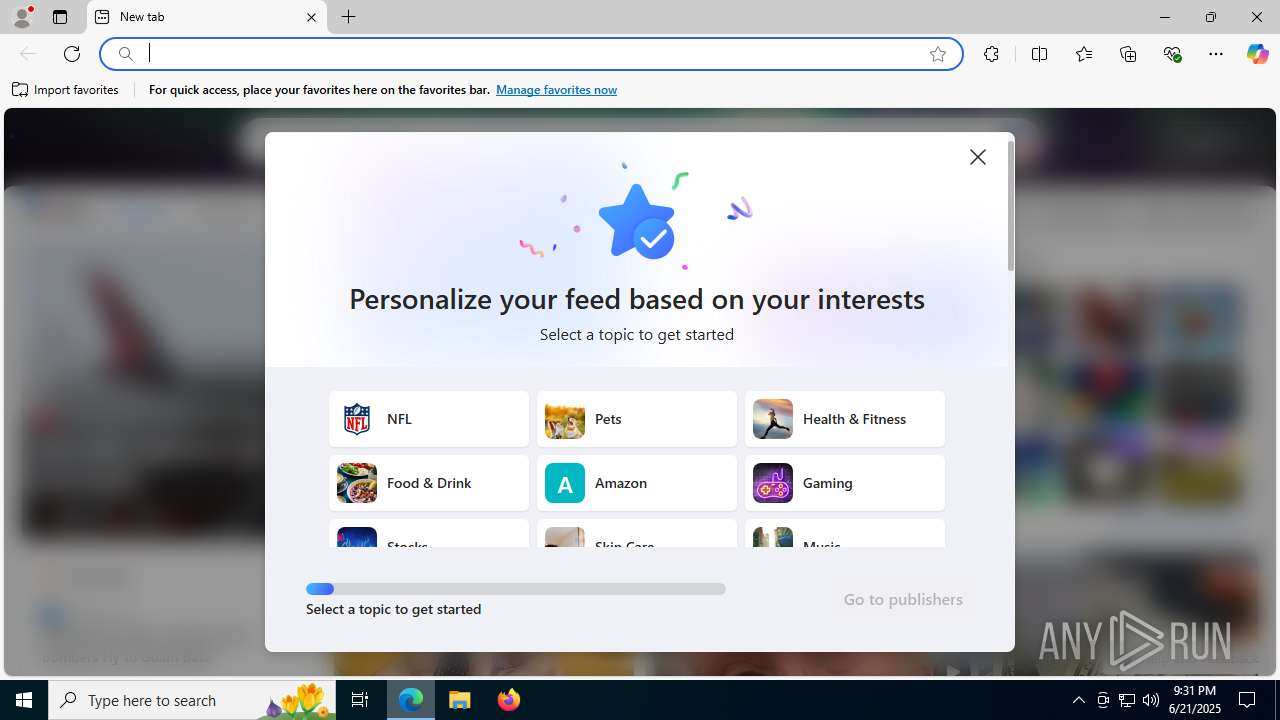Select the Health & Fitness topic

click(x=845, y=419)
